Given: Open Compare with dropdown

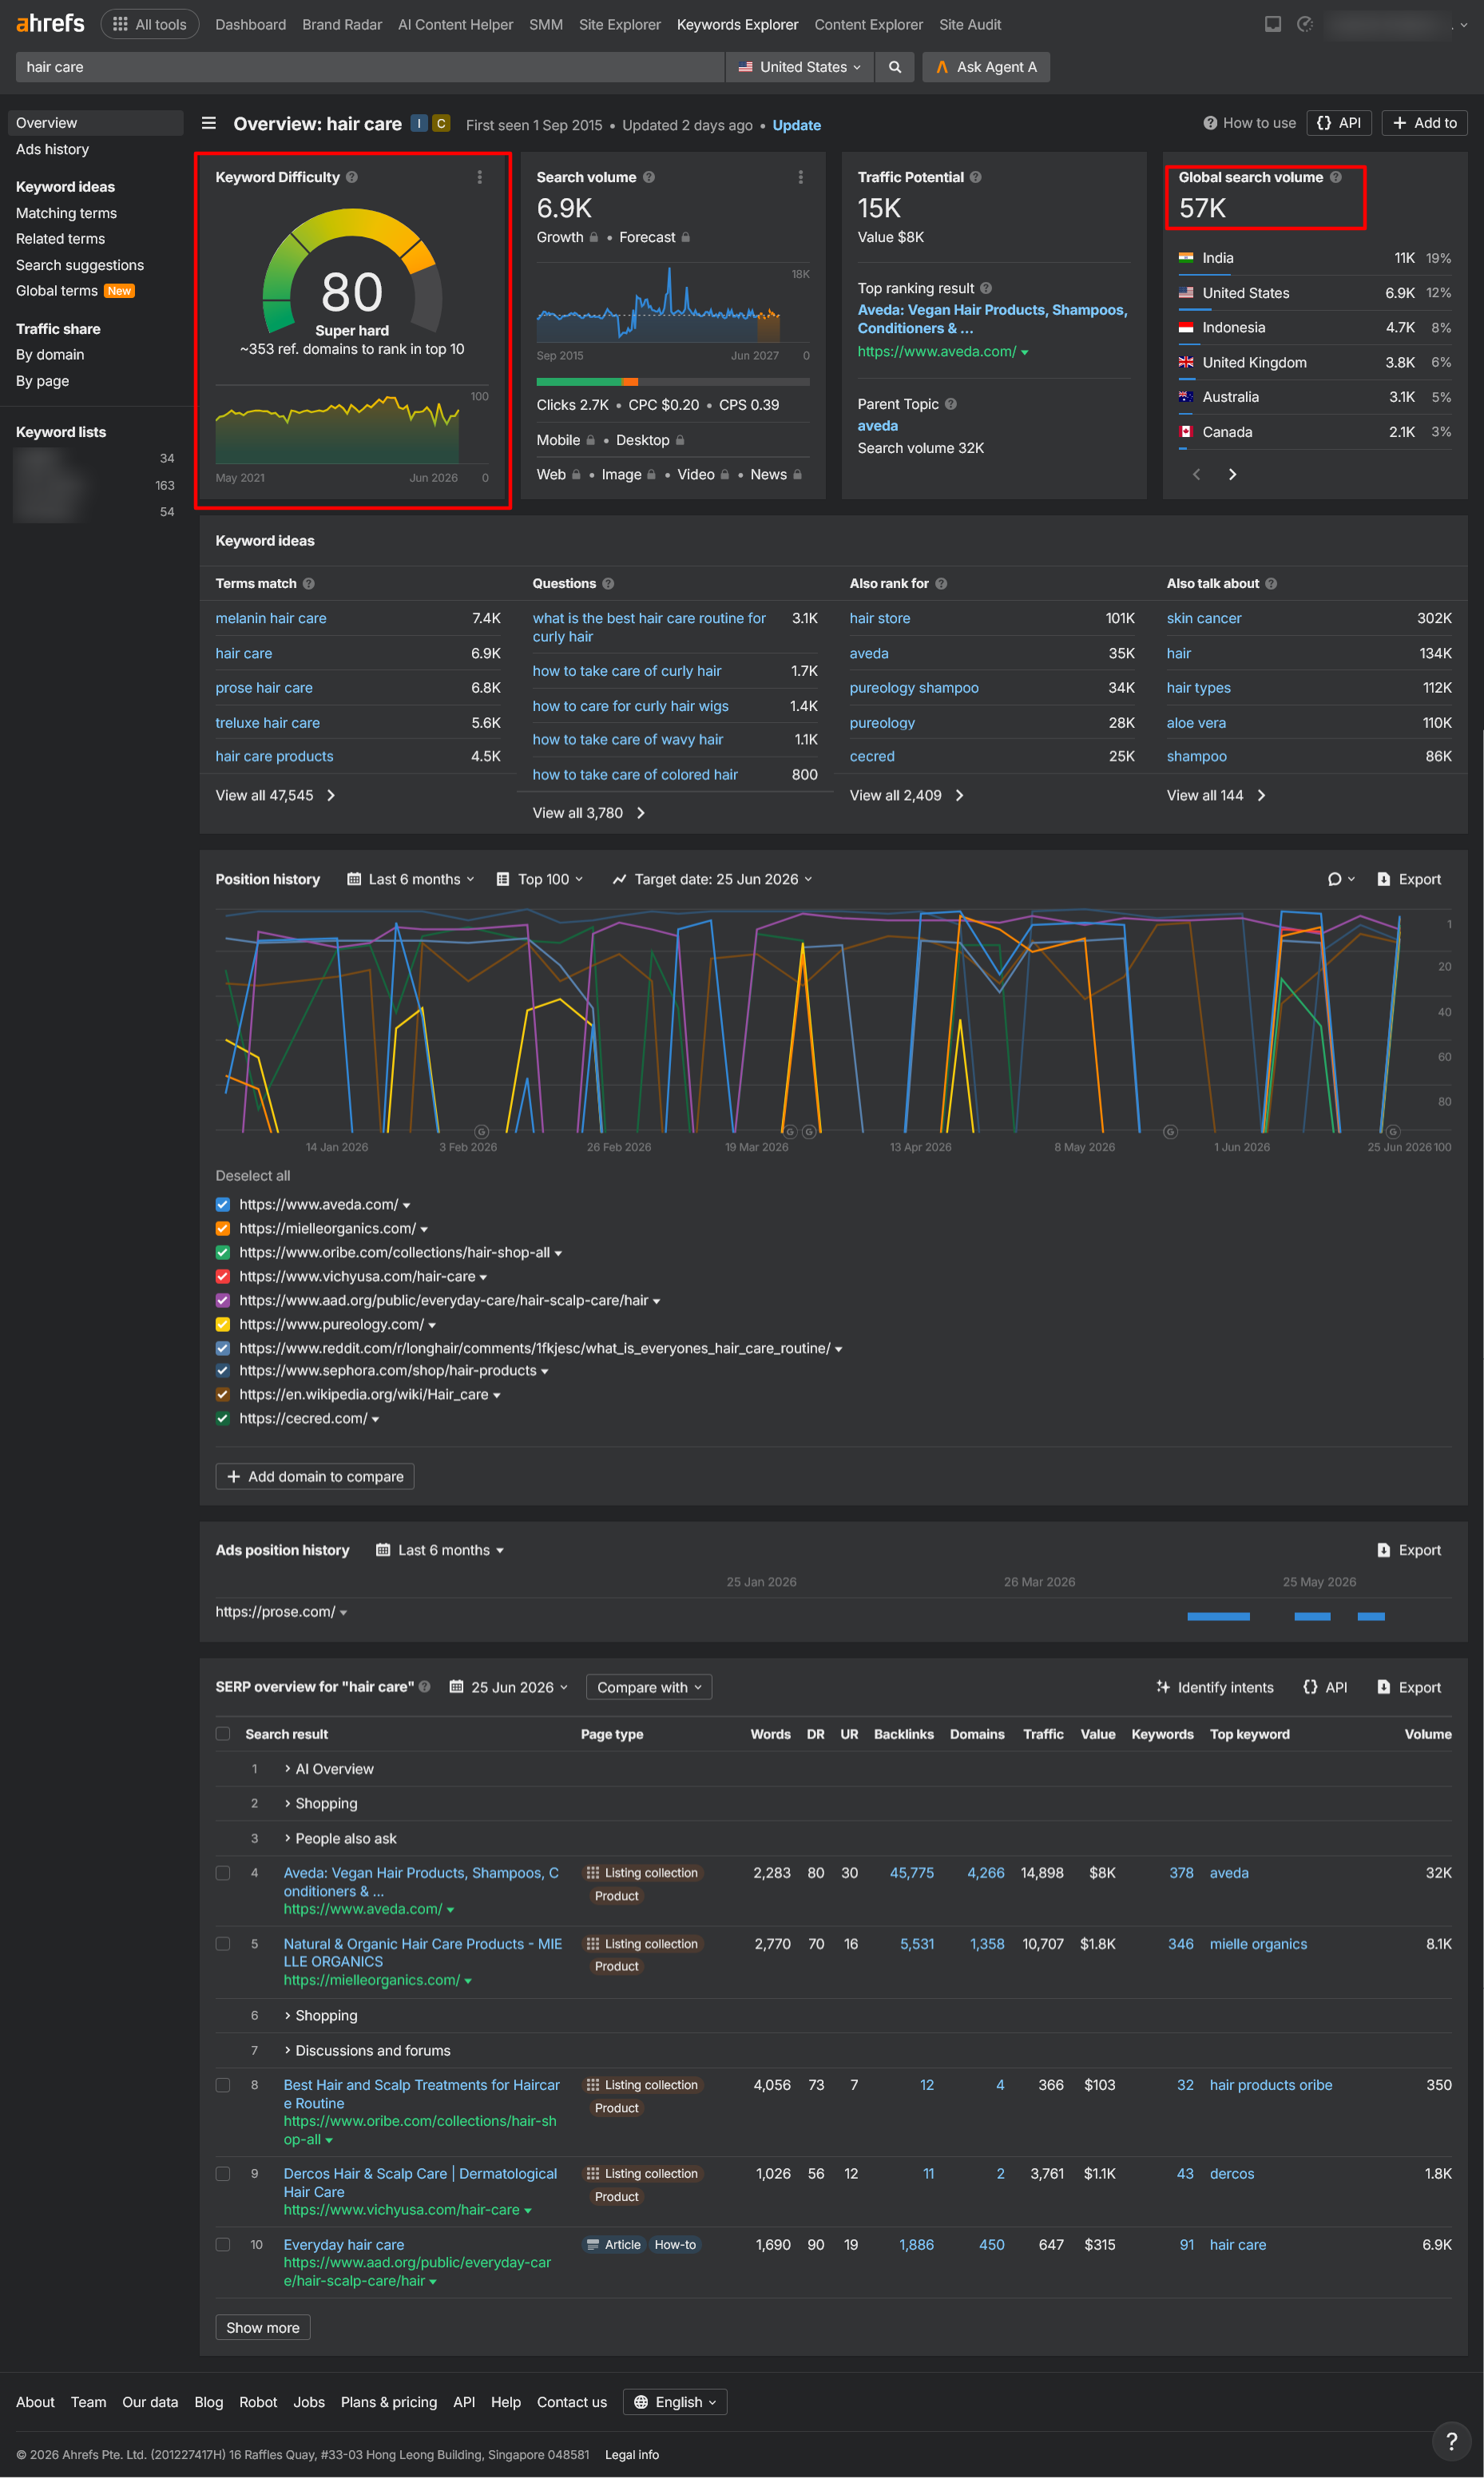Looking at the screenshot, I should coord(649,1687).
